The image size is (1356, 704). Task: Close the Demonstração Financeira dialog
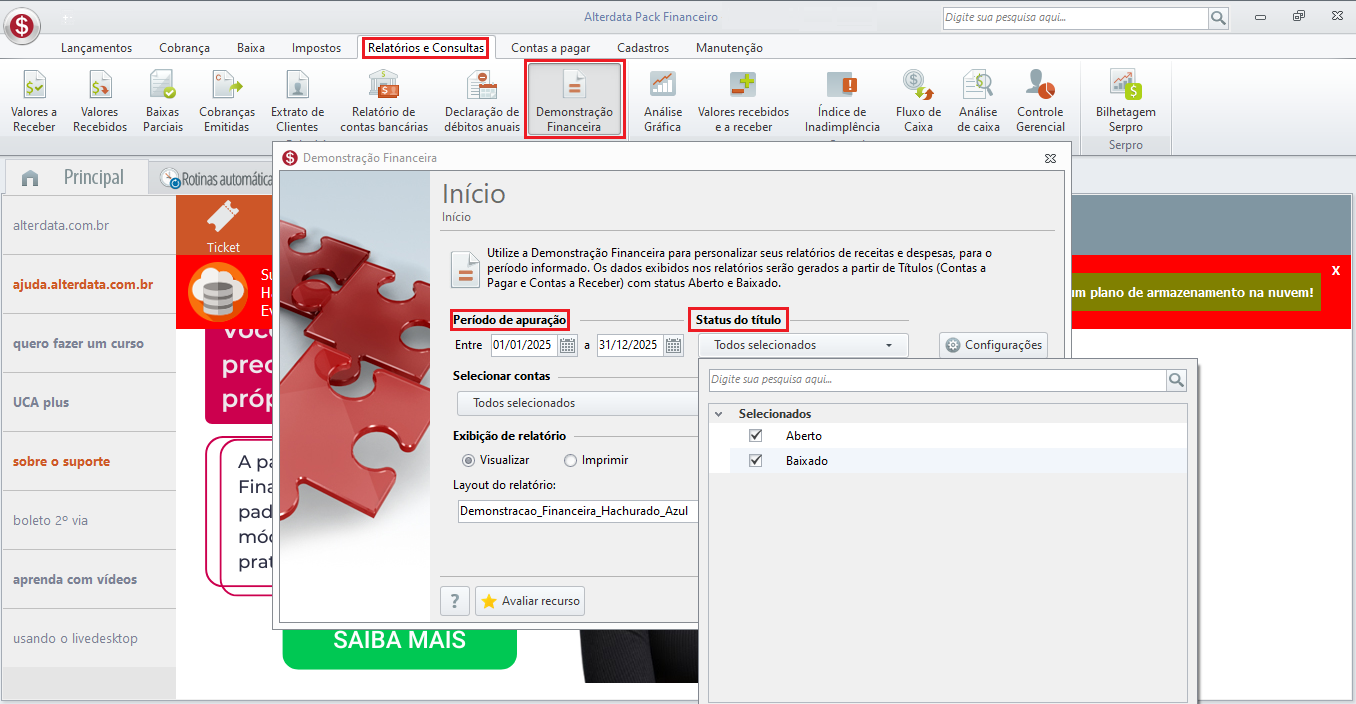(x=1051, y=158)
